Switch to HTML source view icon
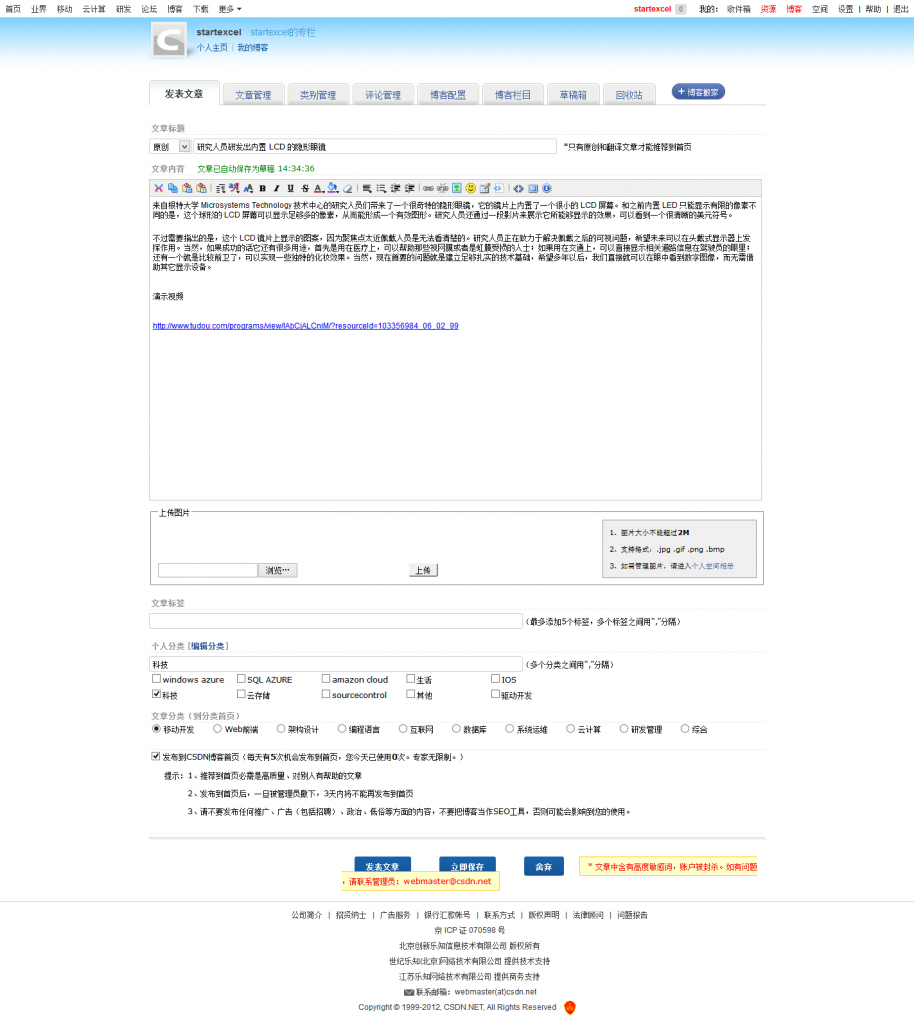This screenshot has width=914, height=1024. click(x=518, y=188)
